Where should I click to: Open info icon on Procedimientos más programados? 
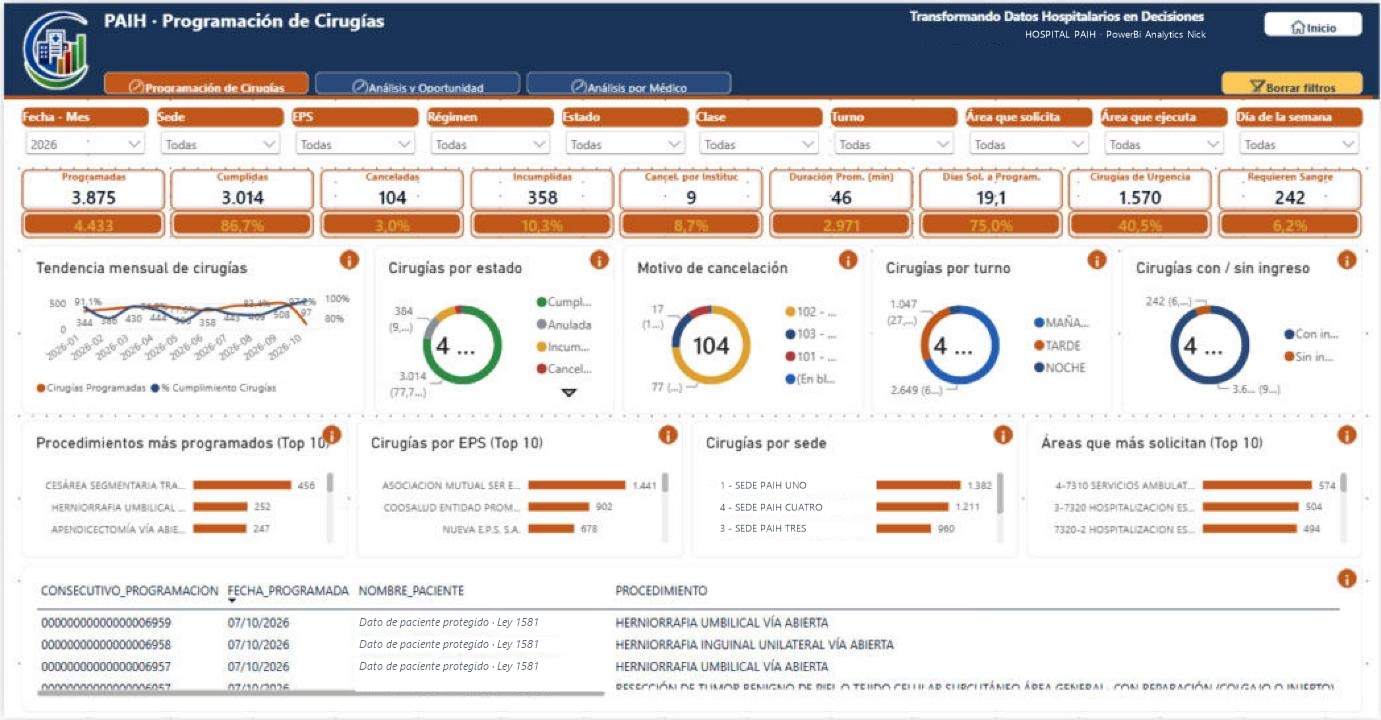pos(332,435)
